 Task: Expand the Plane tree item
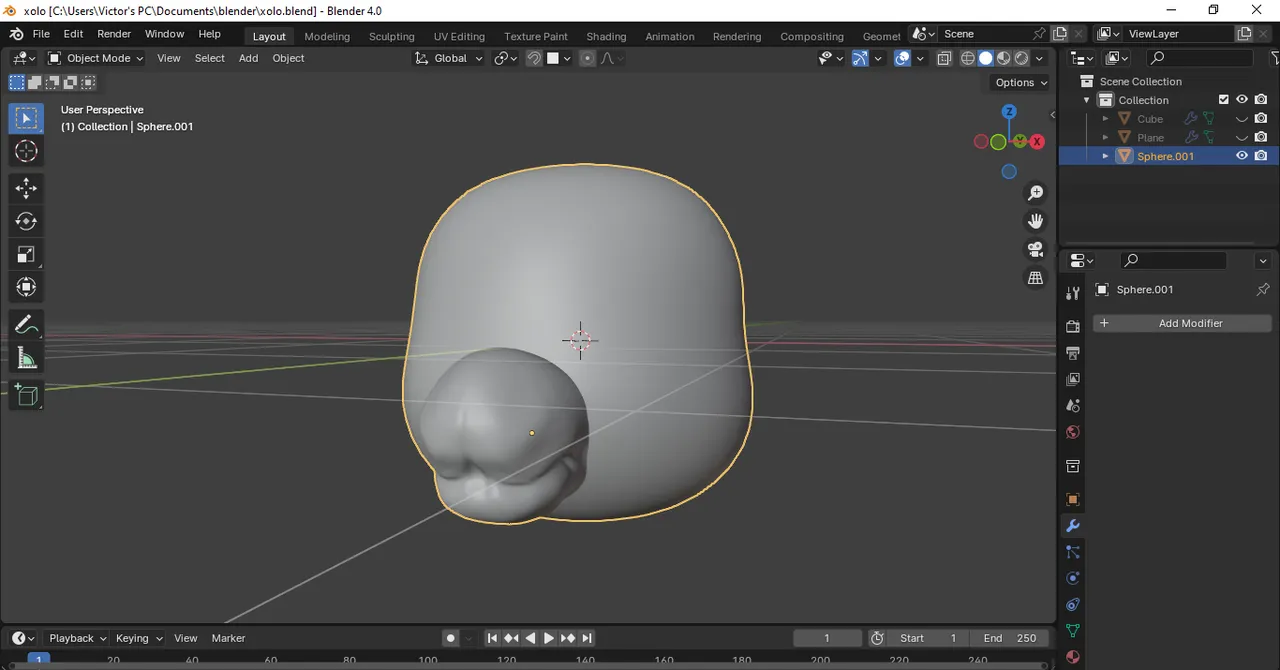[x=1105, y=137]
